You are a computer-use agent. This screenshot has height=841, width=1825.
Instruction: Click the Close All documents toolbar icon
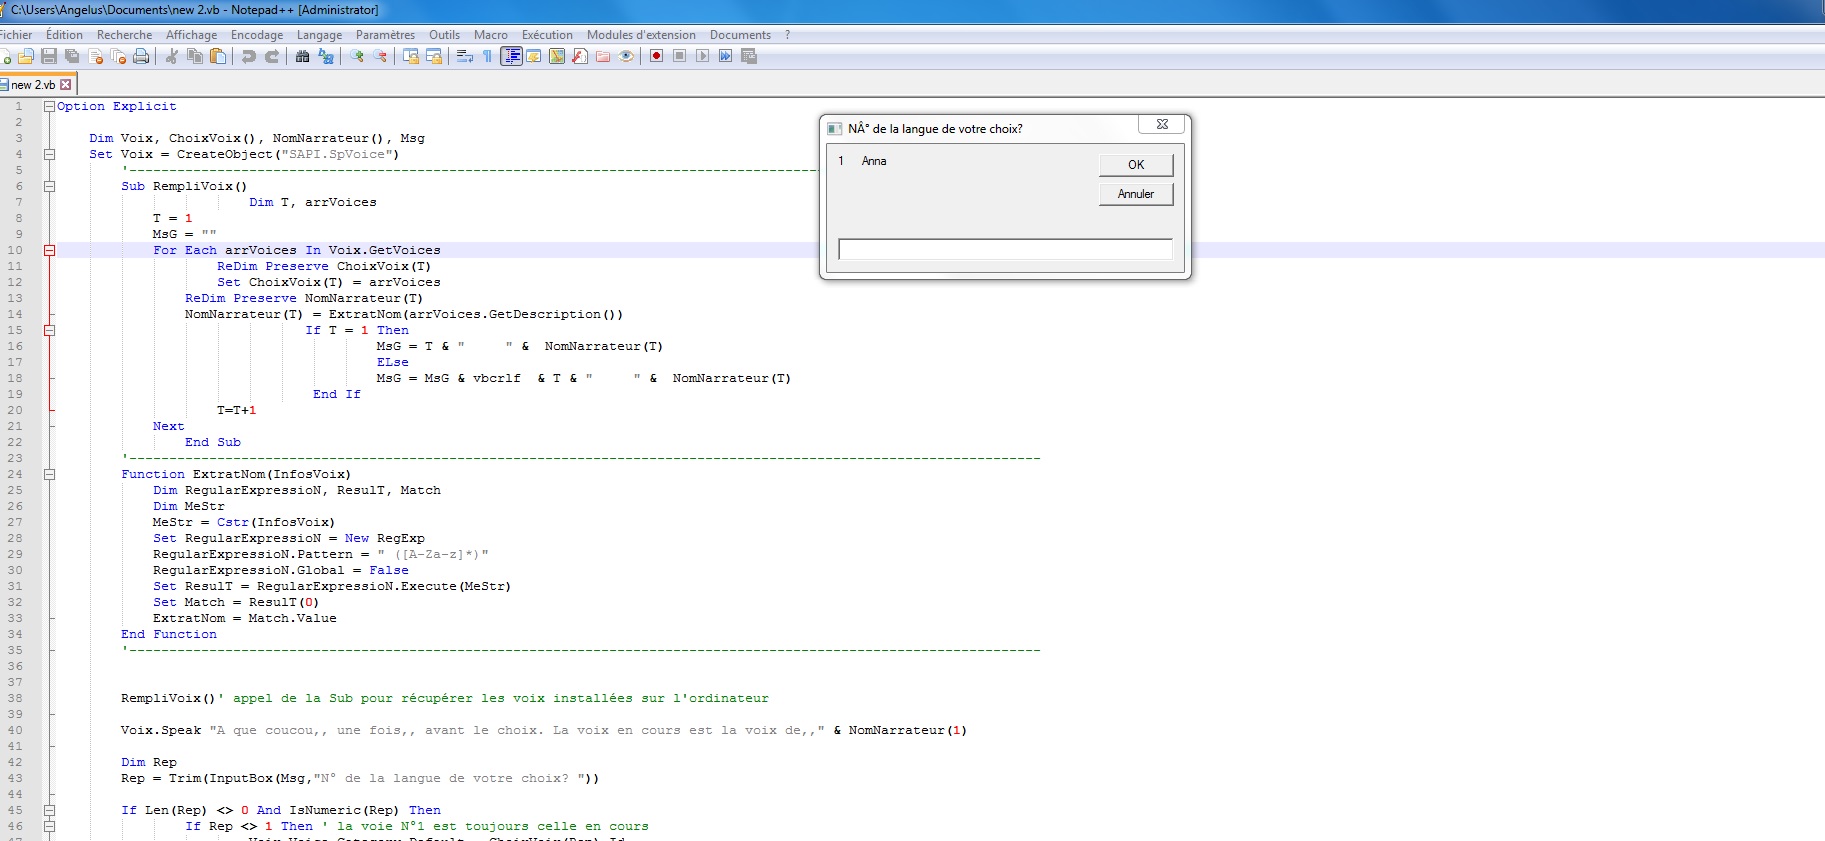[118, 56]
